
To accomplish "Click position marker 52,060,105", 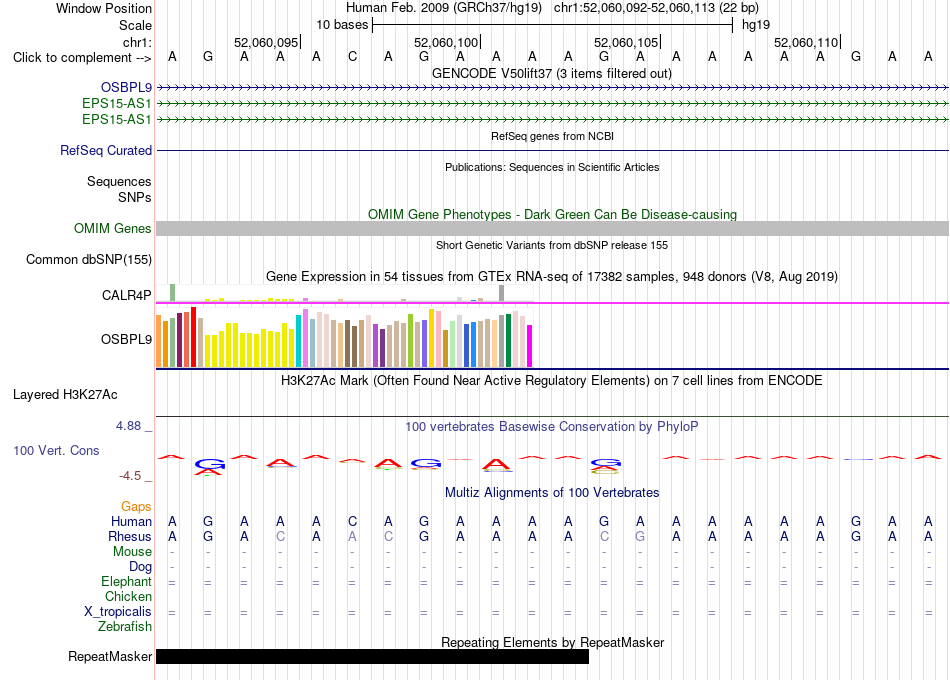I will pos(626,42).
